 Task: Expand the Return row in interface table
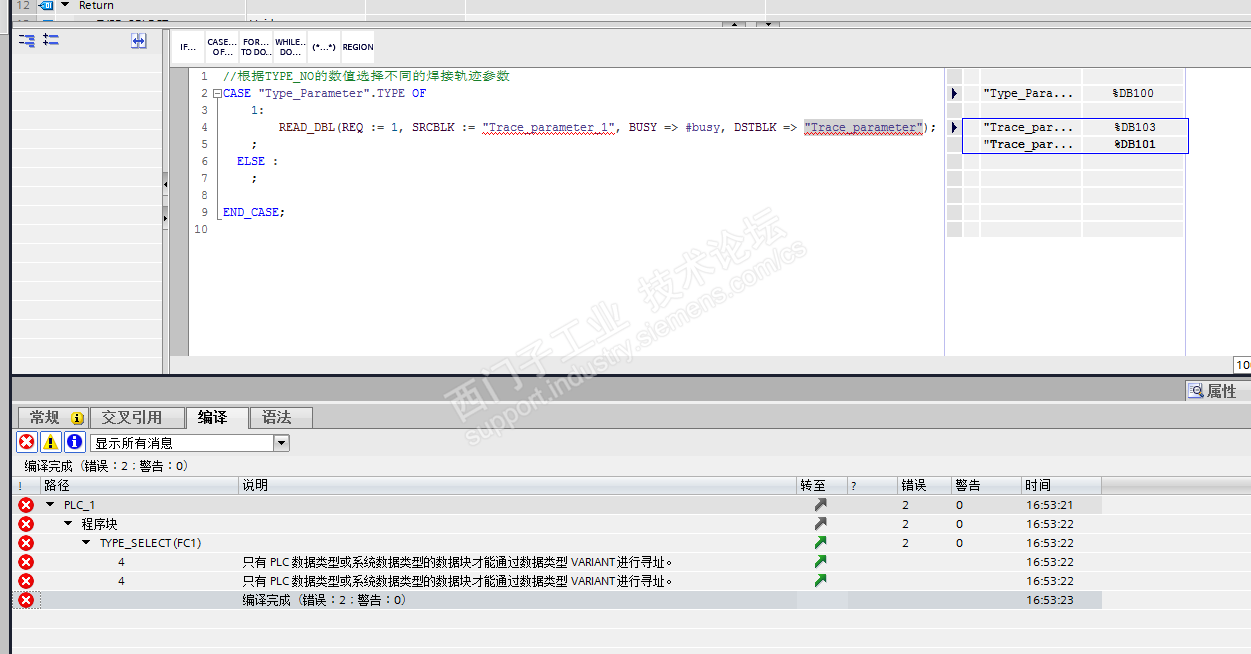click(65, 5)
